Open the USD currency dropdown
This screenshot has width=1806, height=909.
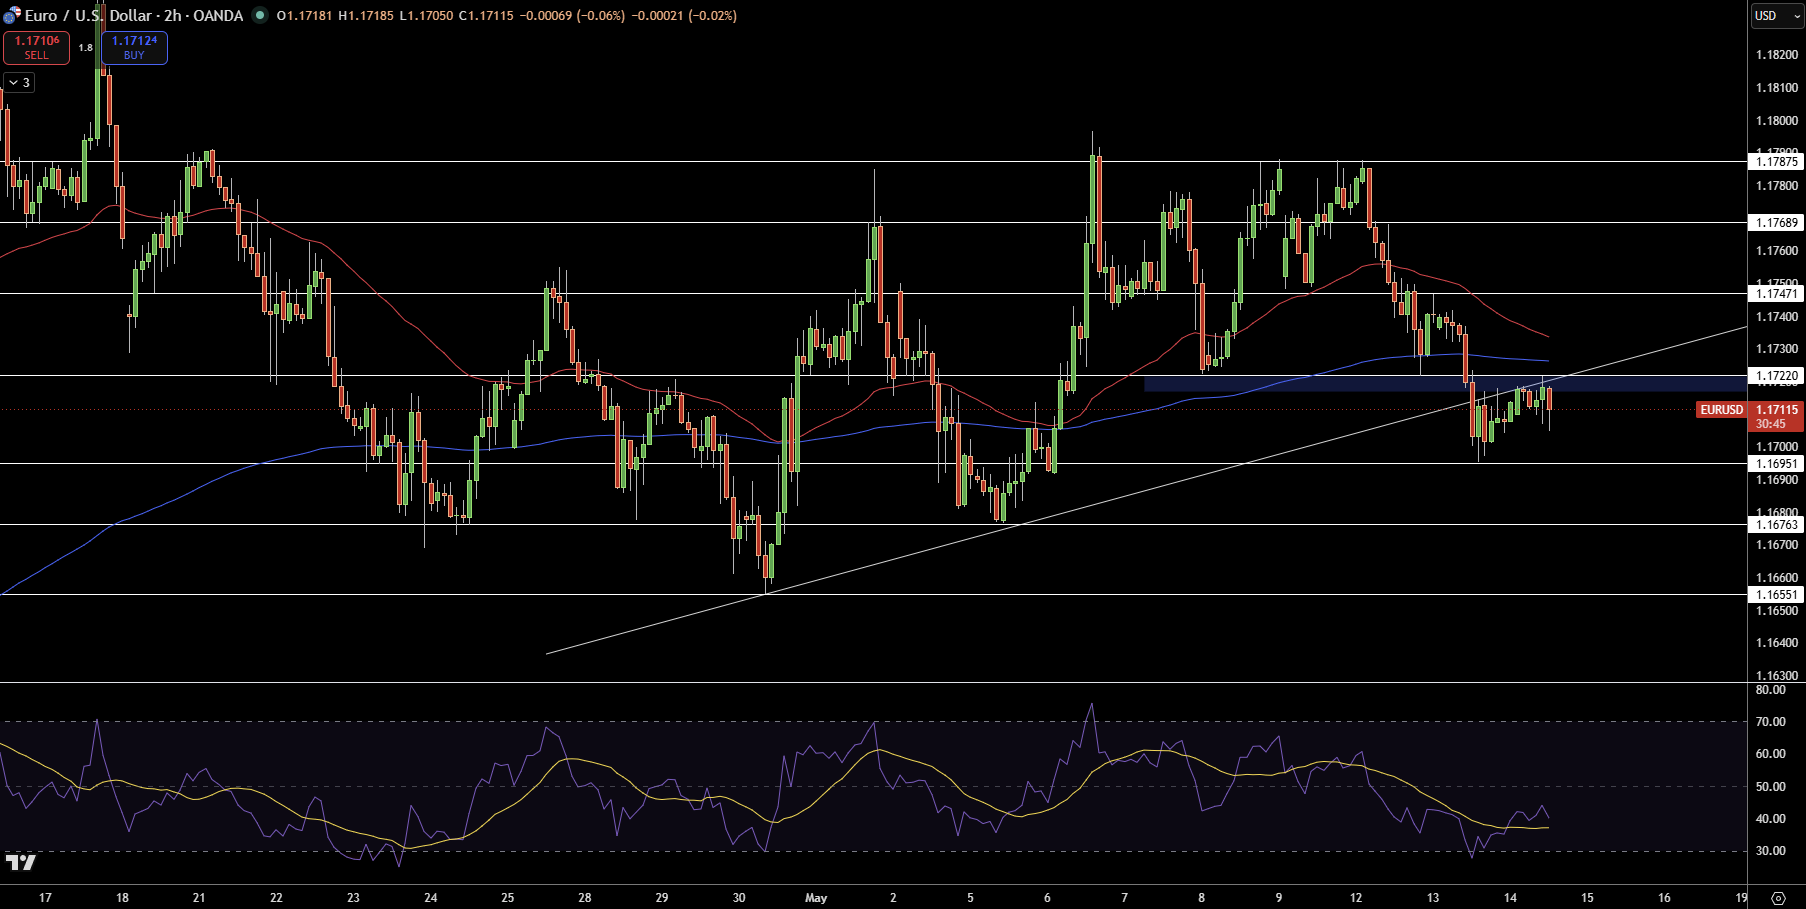1777,16
